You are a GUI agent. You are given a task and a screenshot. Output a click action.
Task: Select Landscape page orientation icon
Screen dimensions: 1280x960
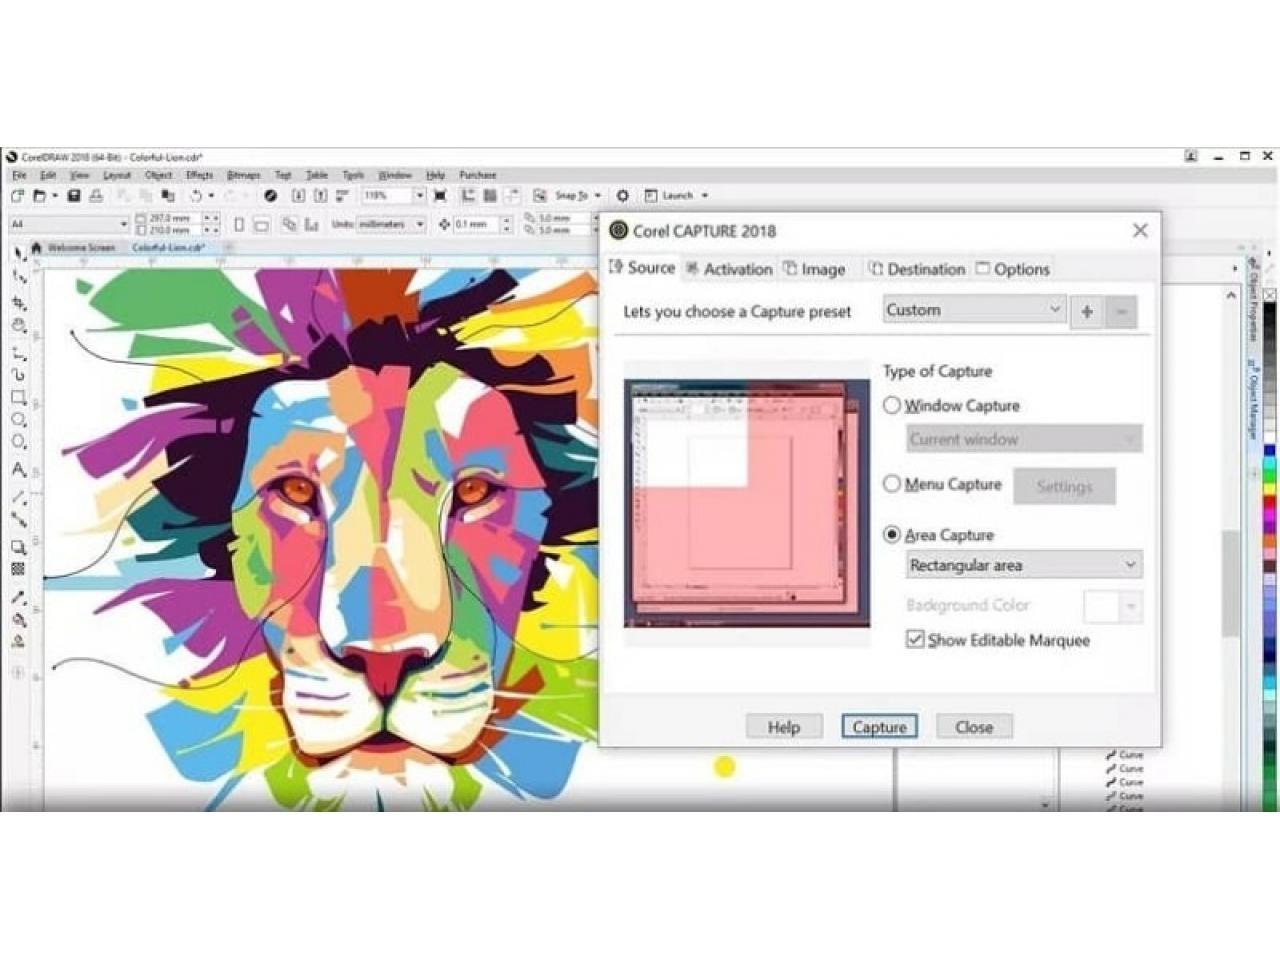pyautogui.click(x=260, y=225)
